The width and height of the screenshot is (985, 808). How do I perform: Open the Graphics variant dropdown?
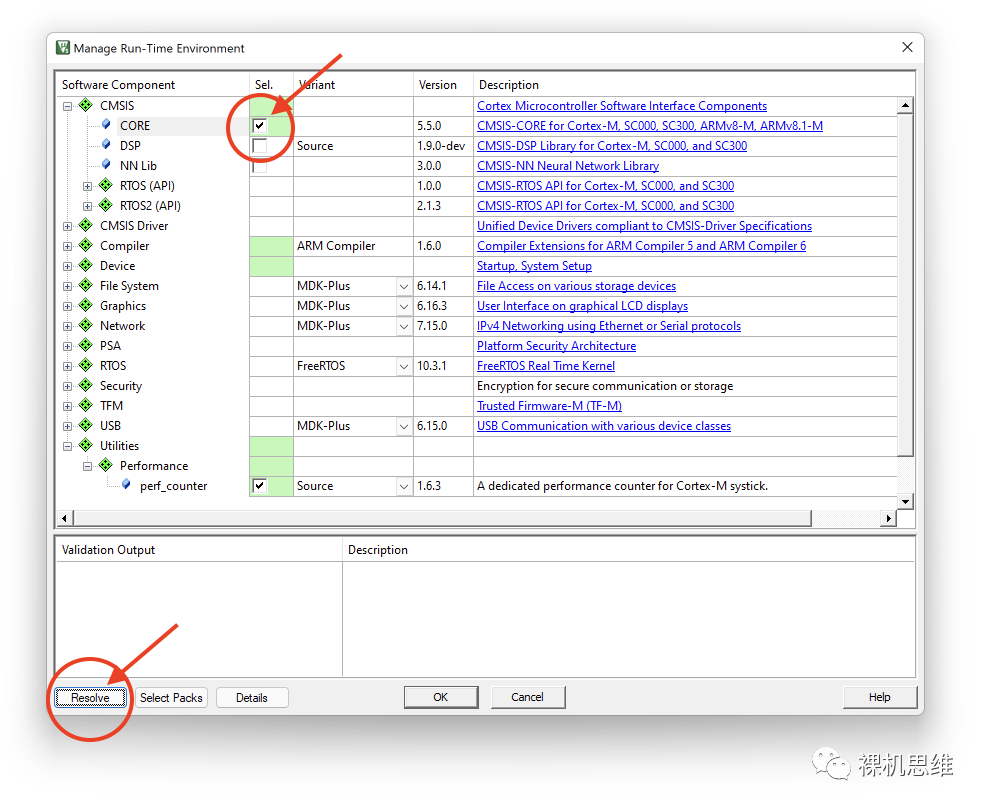coord(404,307)
